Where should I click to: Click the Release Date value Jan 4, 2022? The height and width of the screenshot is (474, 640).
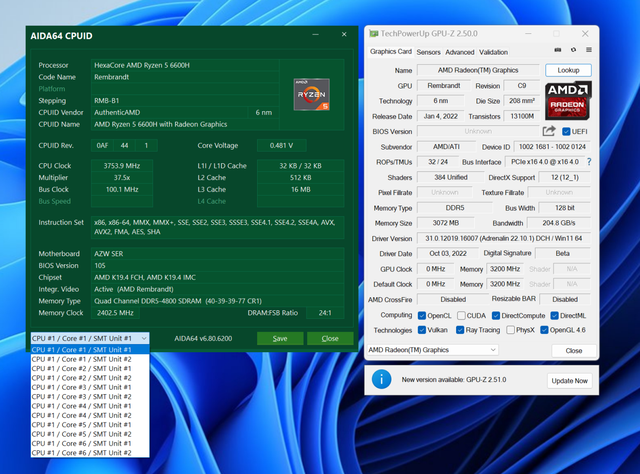click(x=440, y=116)
